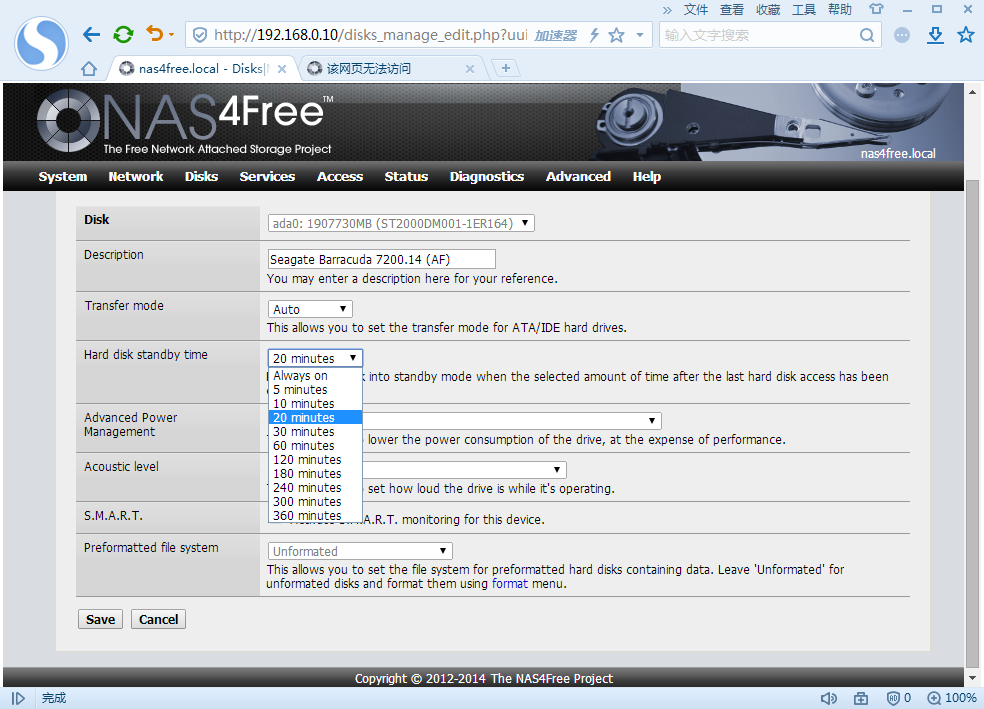Screen dimensions: 984x709
Task: Select 360 minutes standby option
Action: pos(315,516)
